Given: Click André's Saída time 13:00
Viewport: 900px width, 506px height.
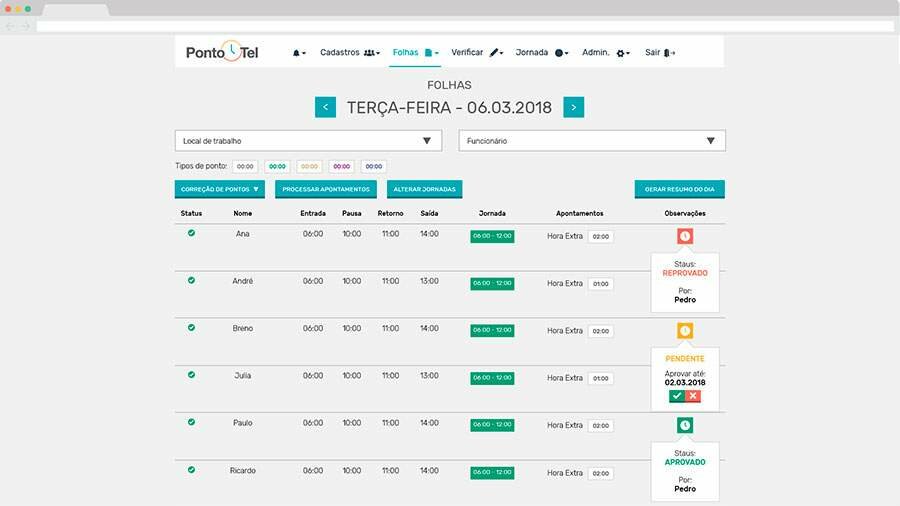Looking at the screenshot, I should 429,281.
